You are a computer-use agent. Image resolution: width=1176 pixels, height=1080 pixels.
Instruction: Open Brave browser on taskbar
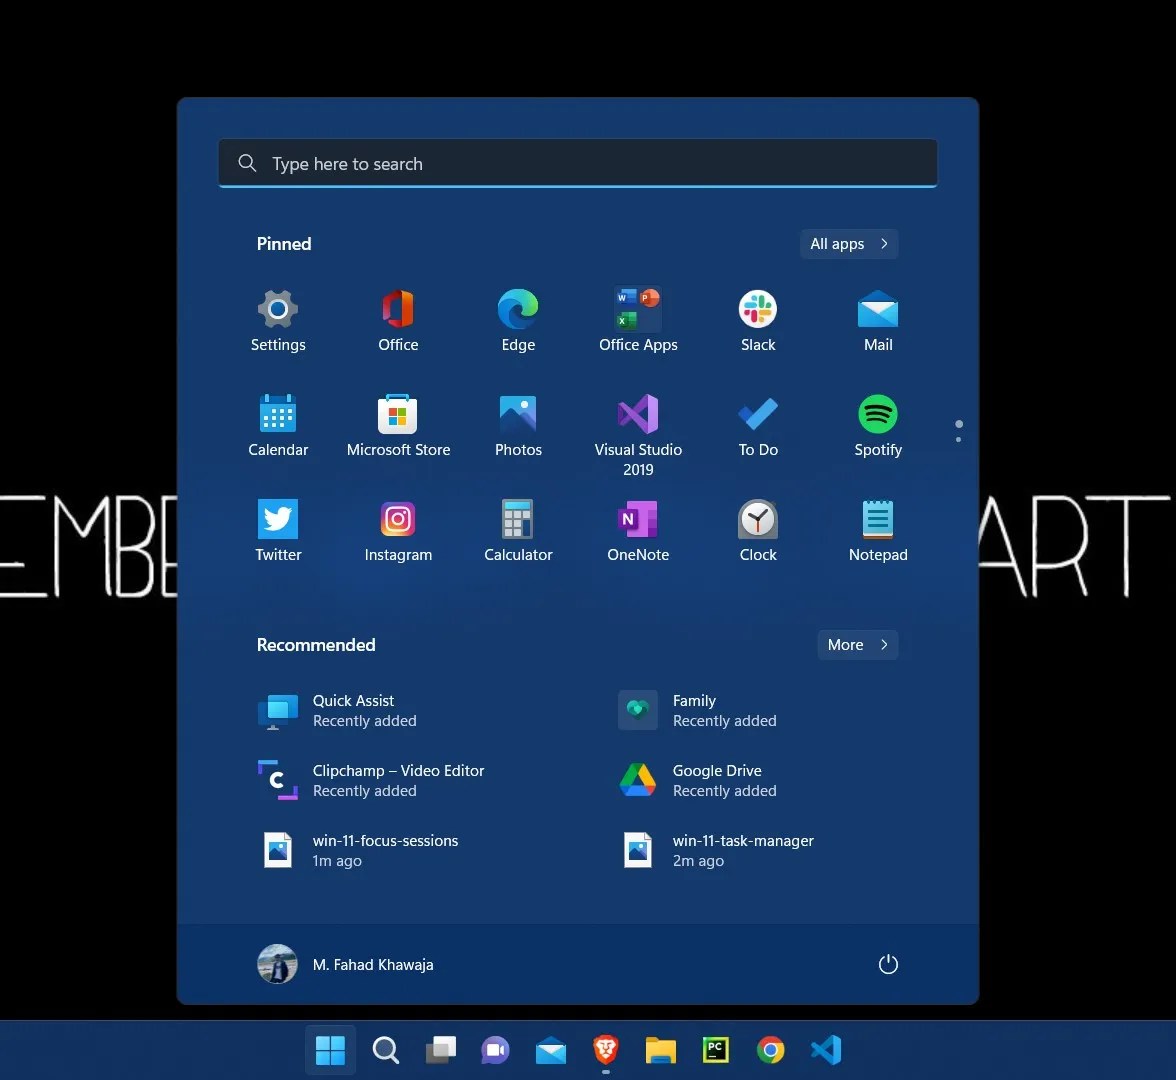point(605,1050)
